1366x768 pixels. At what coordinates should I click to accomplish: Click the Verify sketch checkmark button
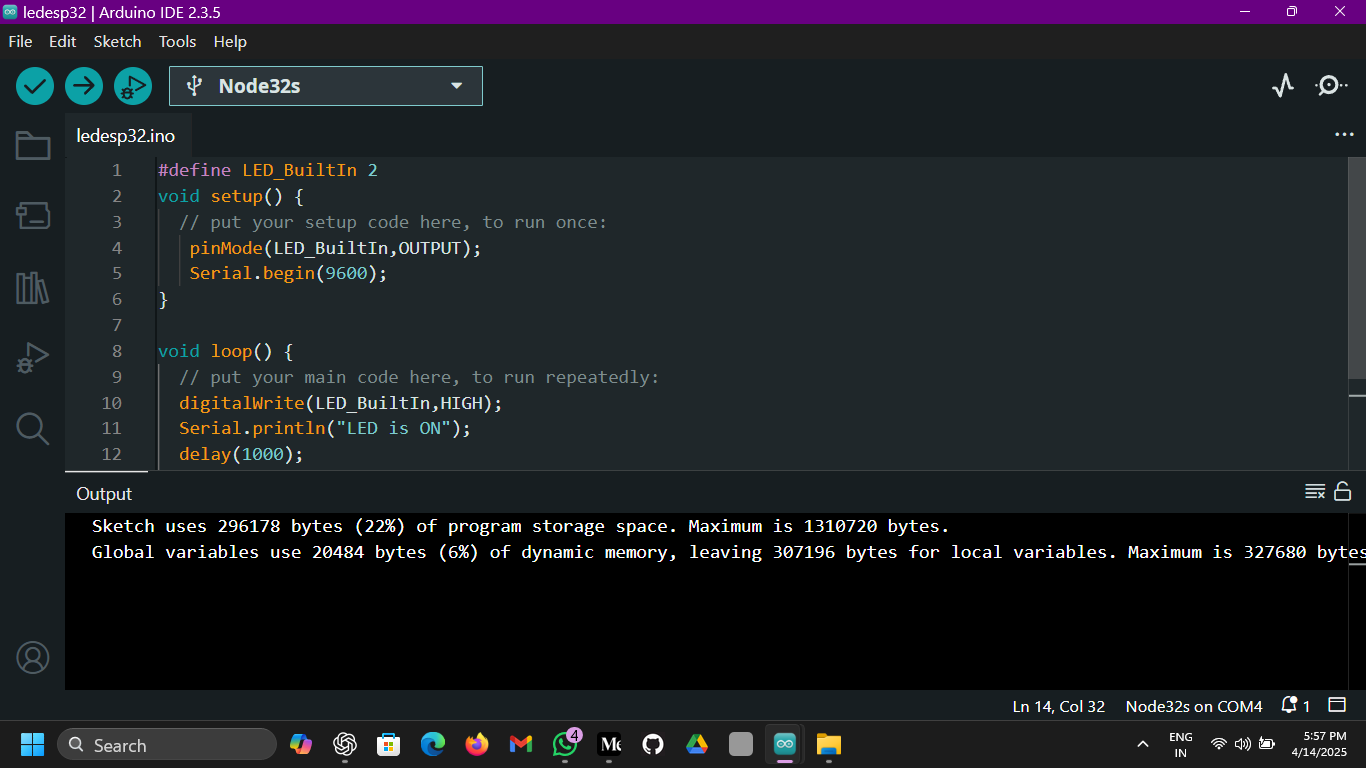click(x=35, y=86)
